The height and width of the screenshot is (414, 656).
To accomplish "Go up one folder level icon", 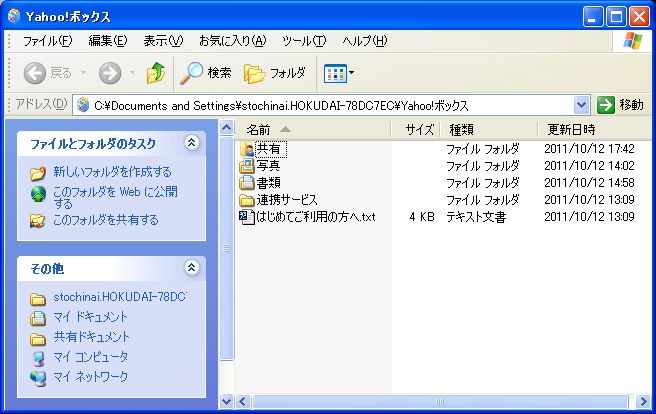I will pyautogui.click(x=156, y=73).
